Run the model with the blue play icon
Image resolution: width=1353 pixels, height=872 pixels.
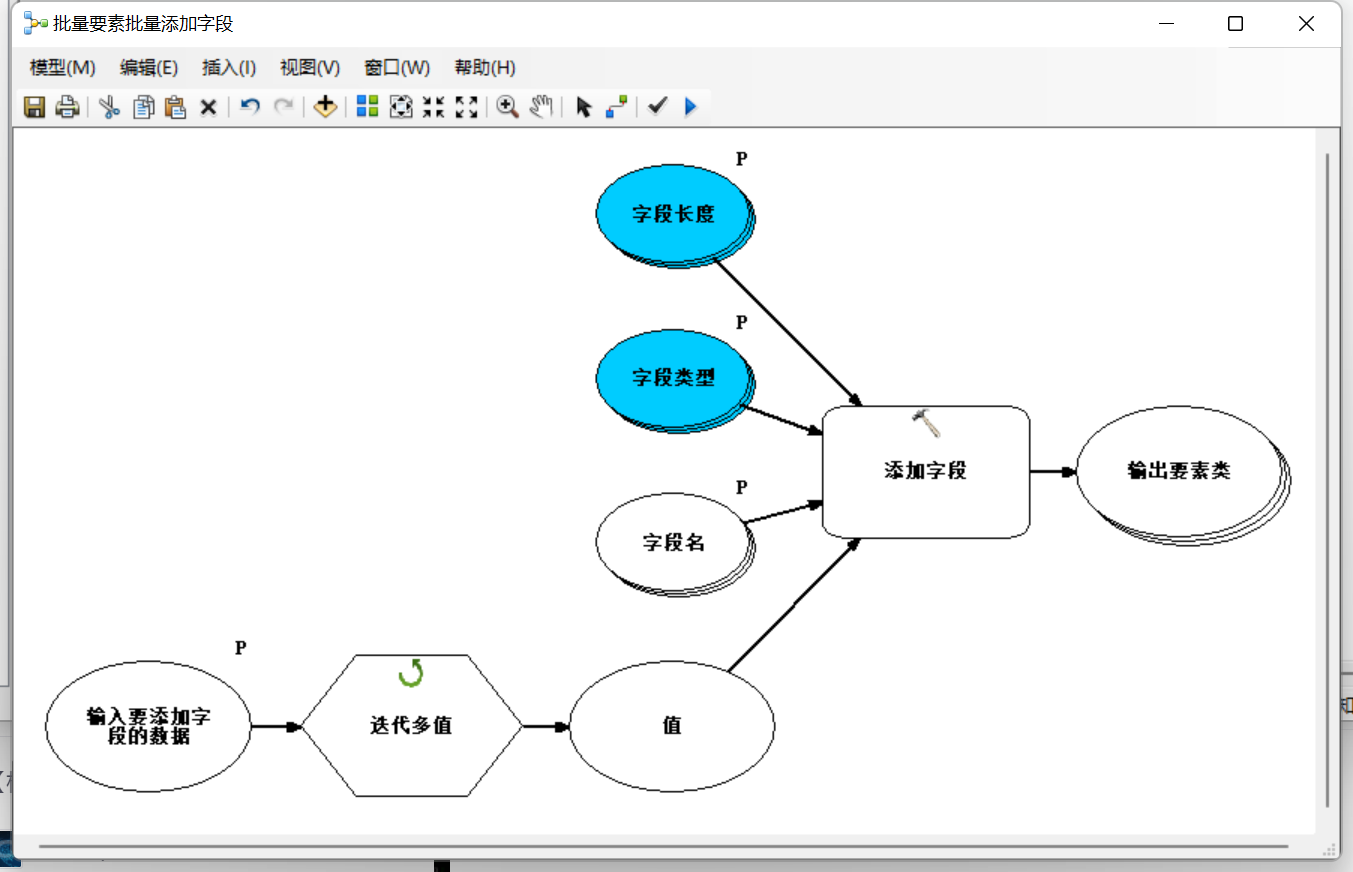pyautogui.click(x=690, y=107)
